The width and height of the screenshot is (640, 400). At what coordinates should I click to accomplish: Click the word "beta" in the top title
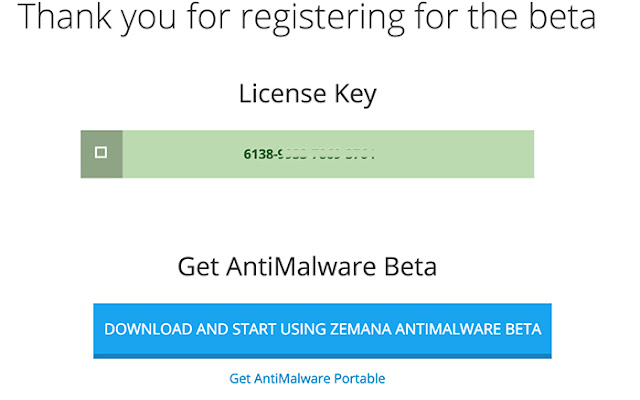[562, 18]
